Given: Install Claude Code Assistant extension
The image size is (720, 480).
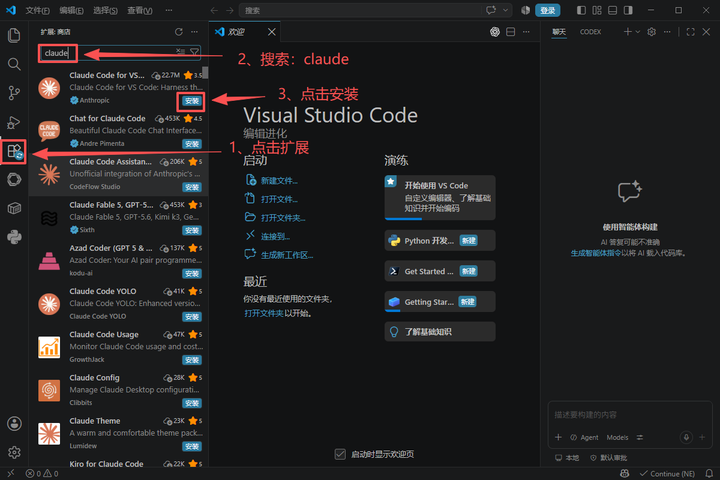Looking at the screenshot, I should [x=191, y=187].
